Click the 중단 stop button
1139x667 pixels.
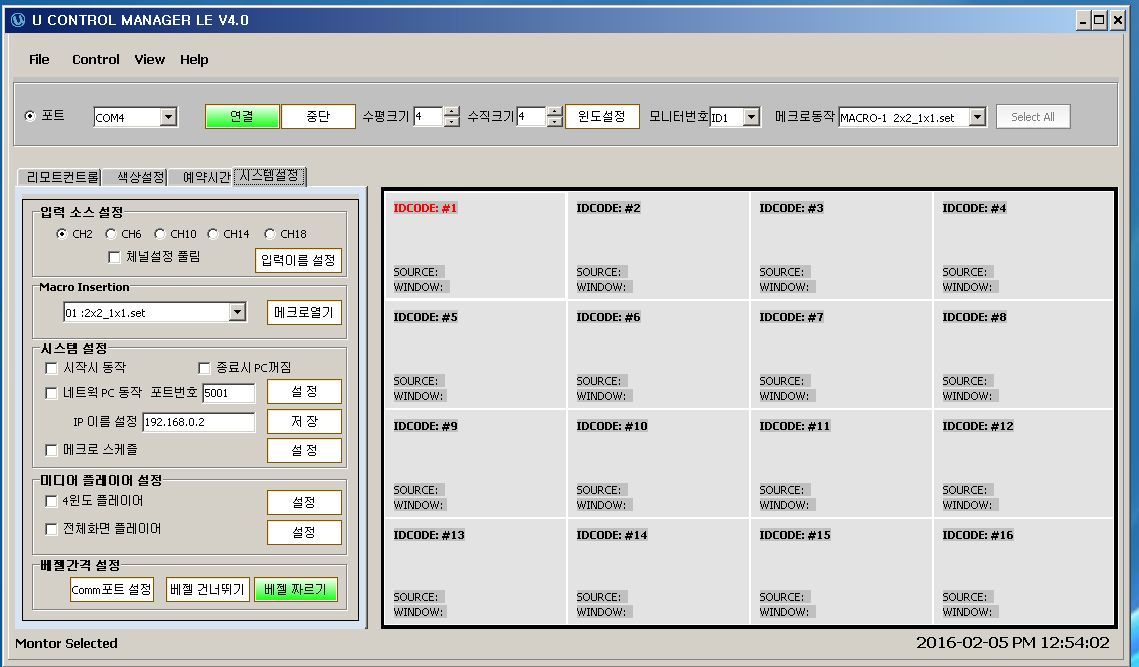pyautogui.click(x=318, y=116)
